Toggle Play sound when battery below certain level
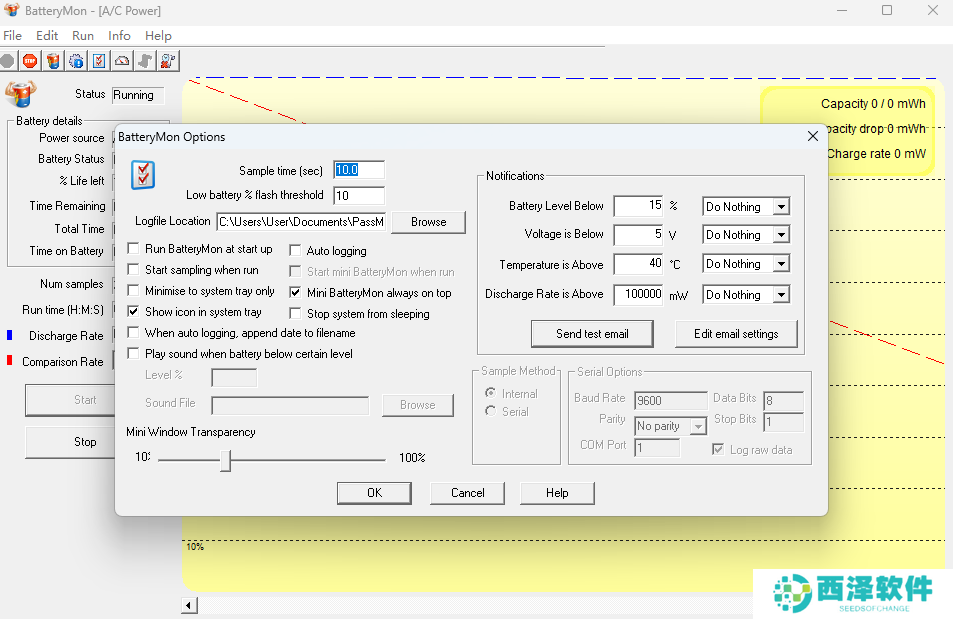 (x=133, y=354)
